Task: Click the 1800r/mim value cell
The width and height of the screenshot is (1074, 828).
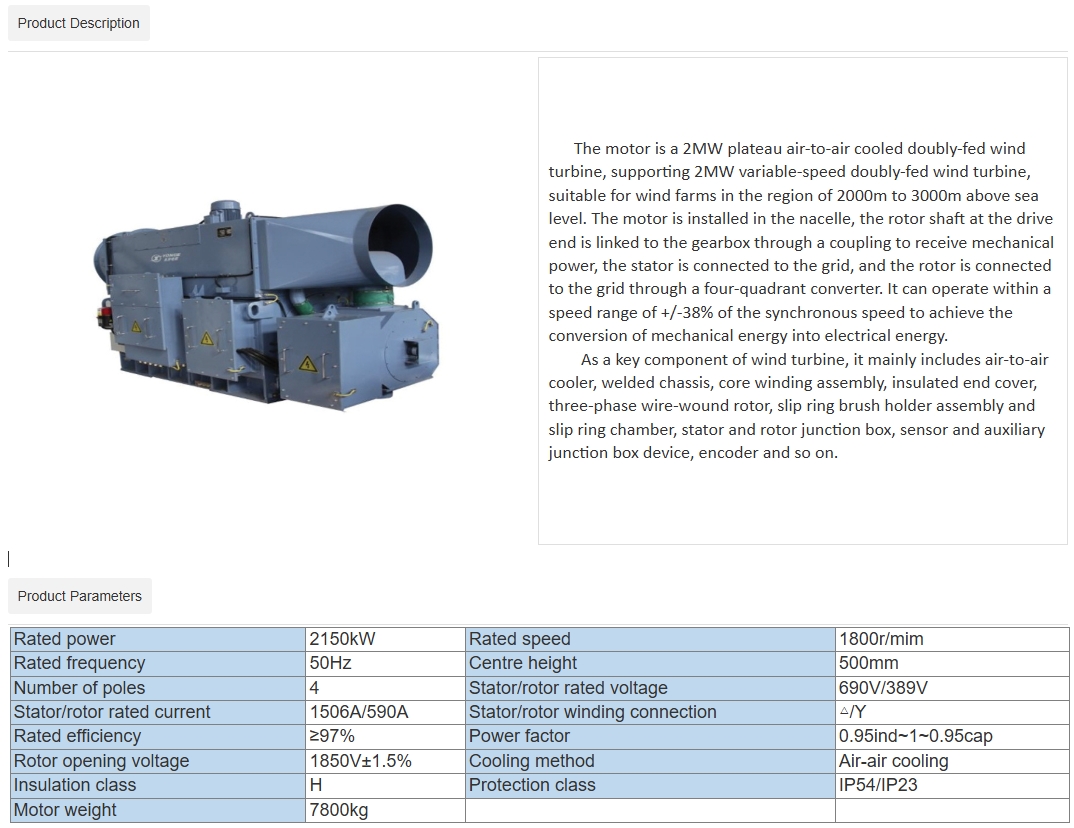Action: (x=951, y=639)
